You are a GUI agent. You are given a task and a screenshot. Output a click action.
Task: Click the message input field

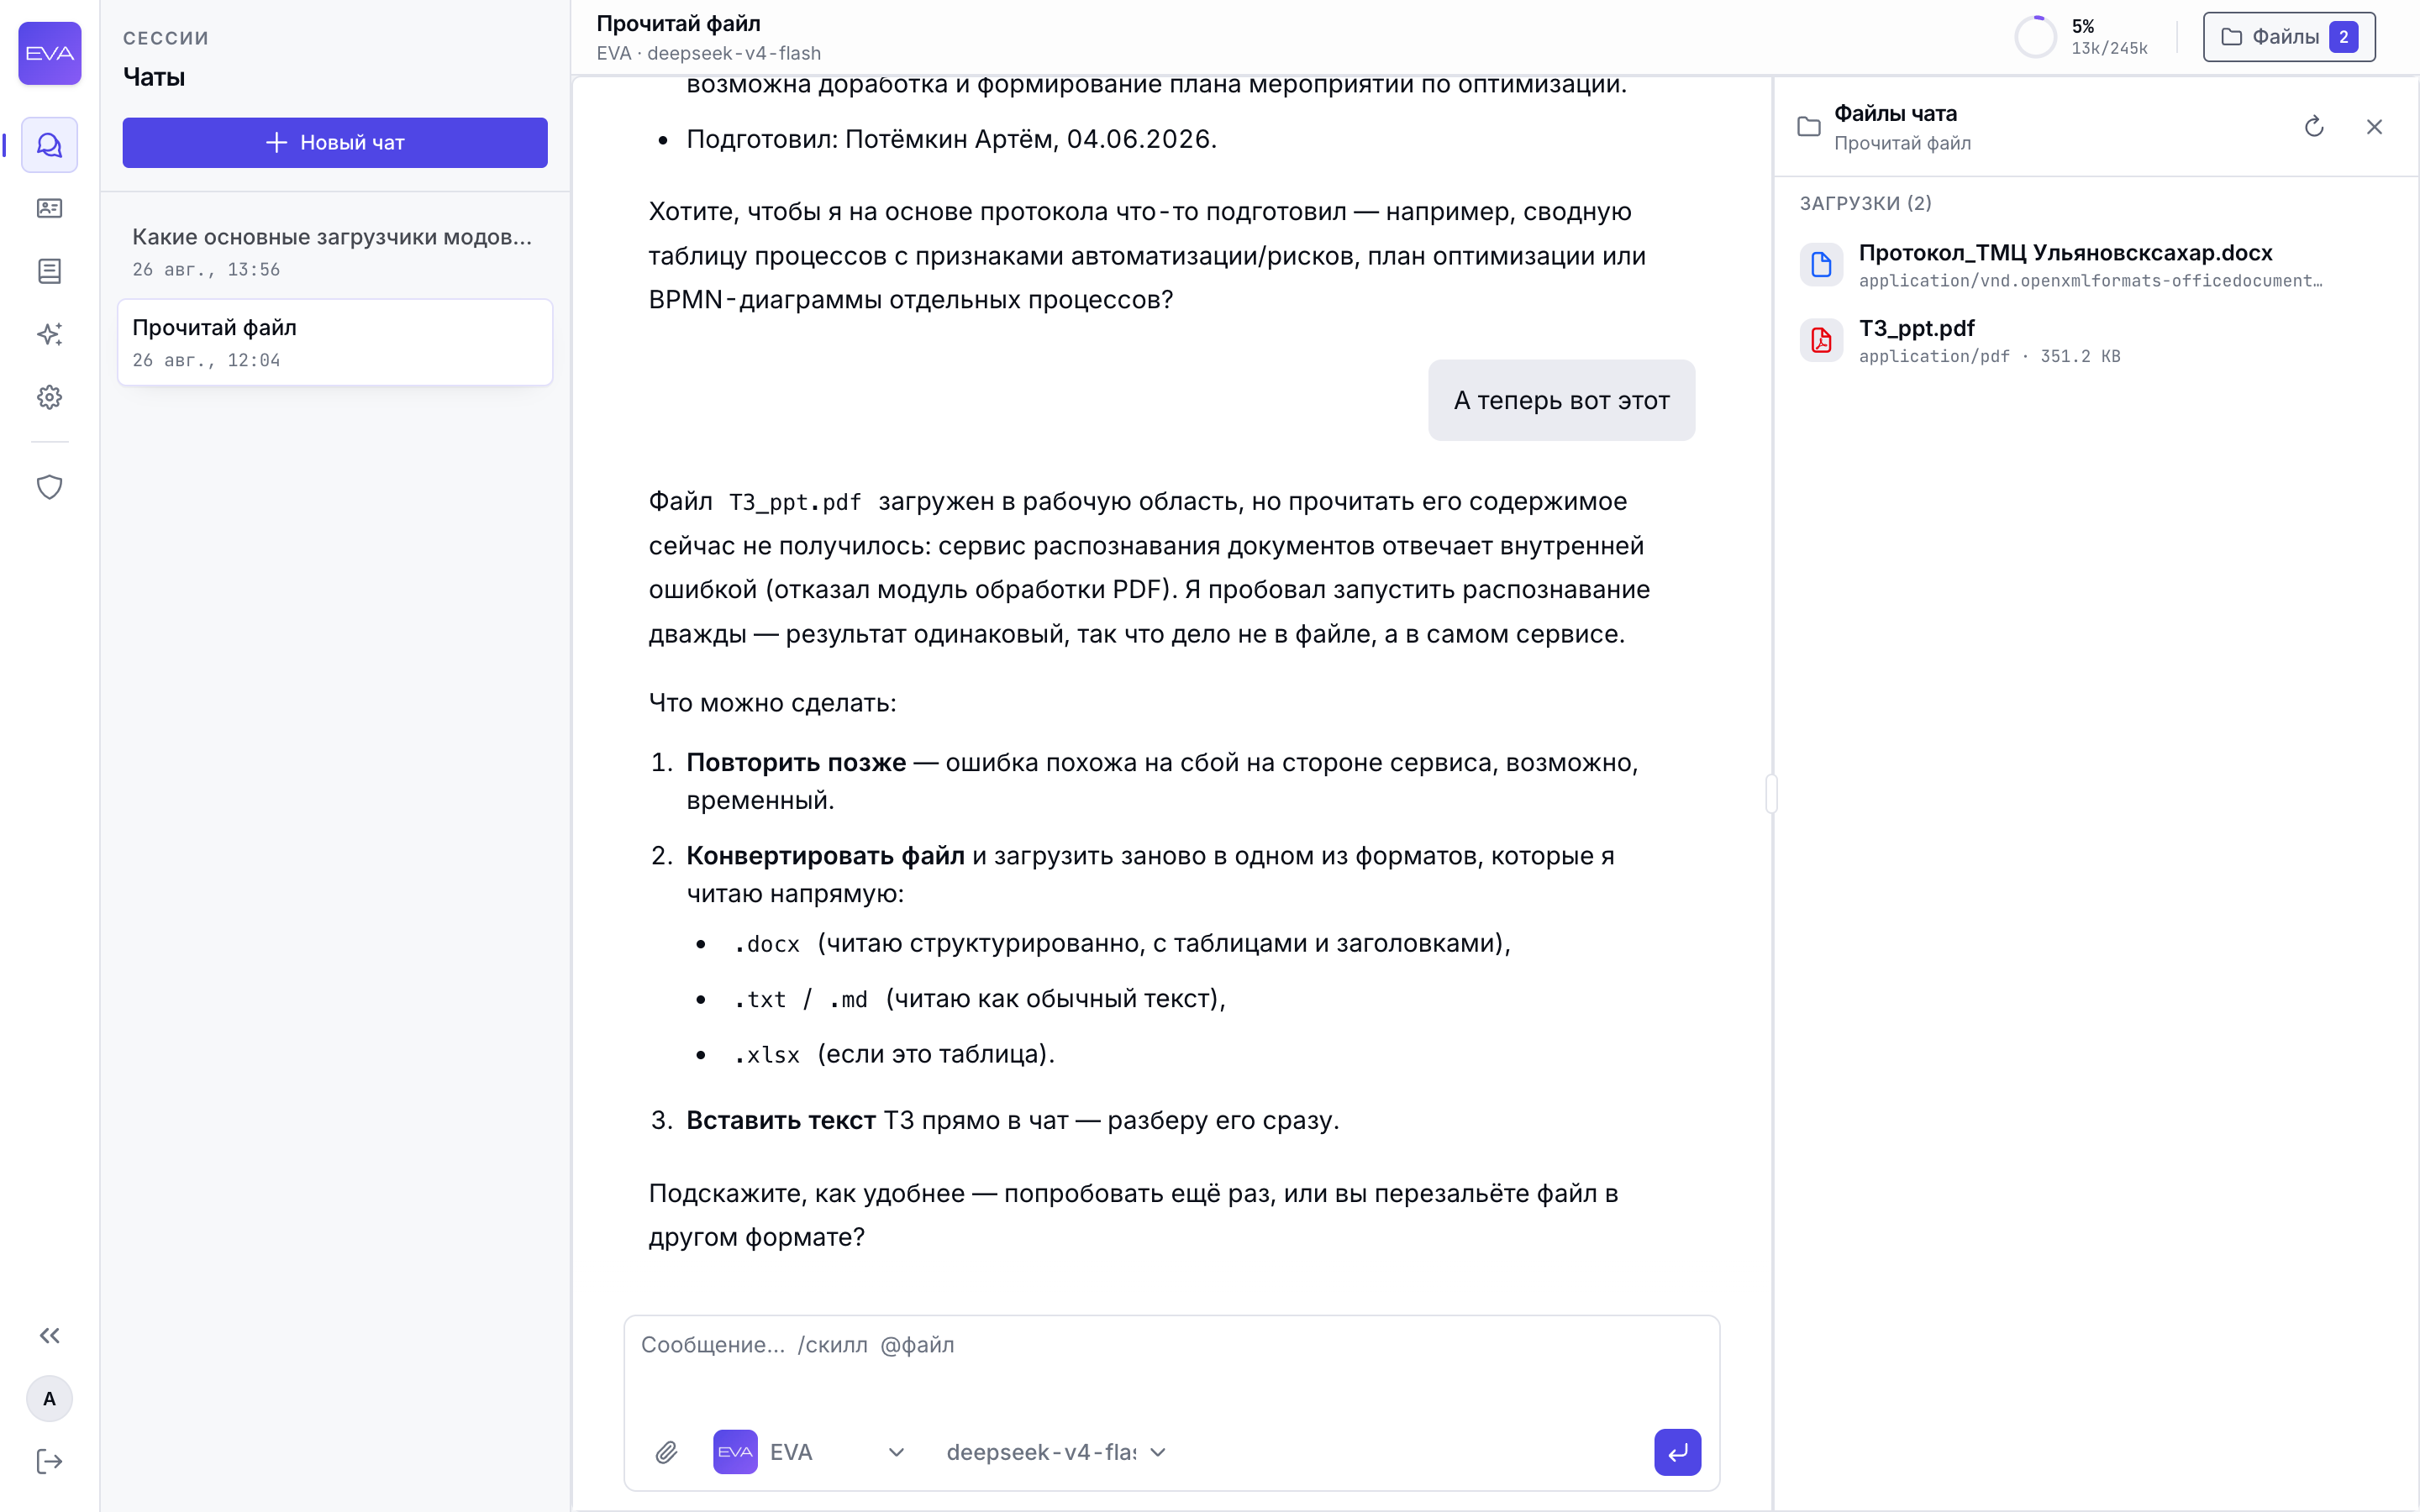1171,1365
